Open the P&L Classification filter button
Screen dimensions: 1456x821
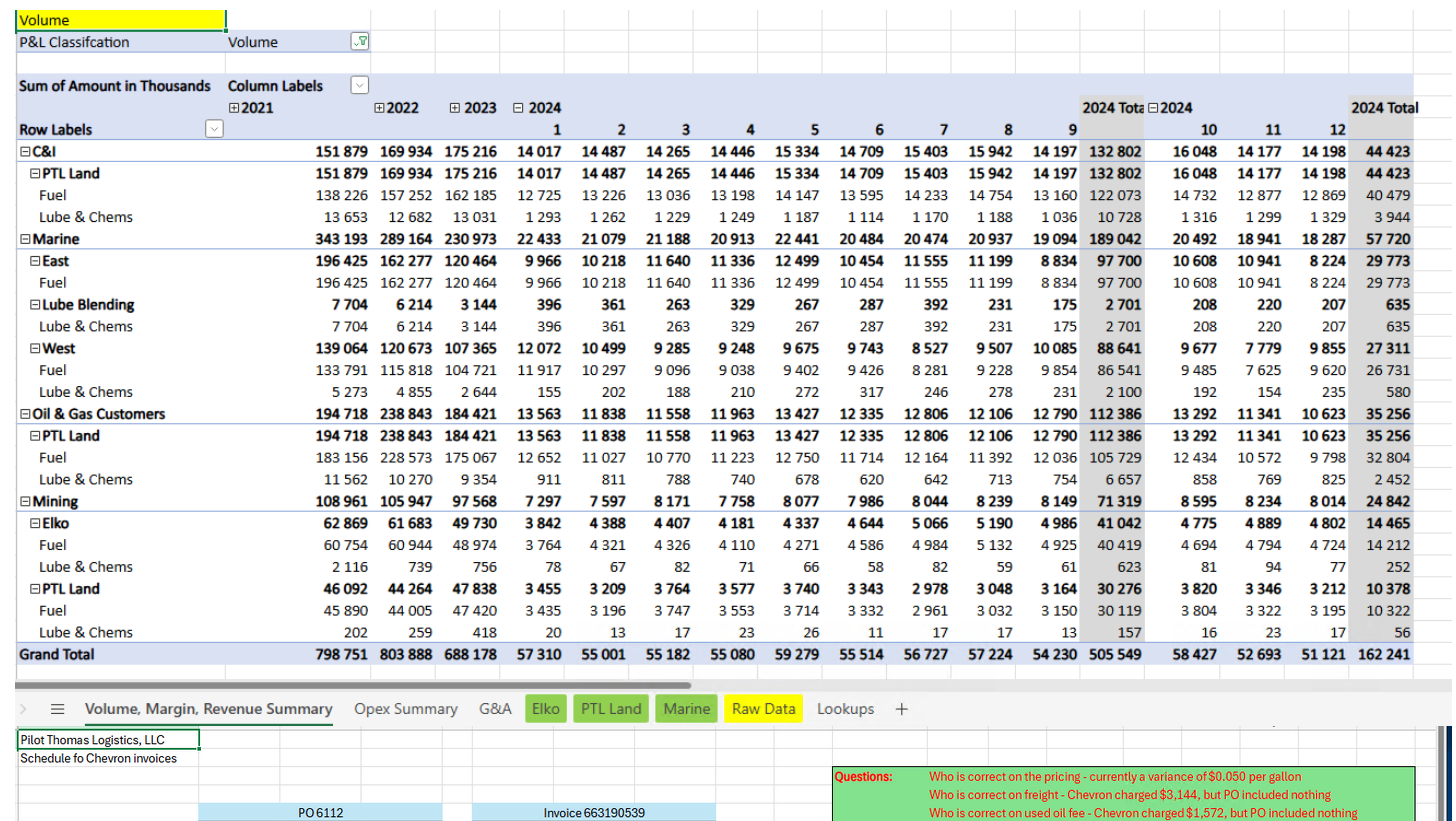click(360, 42)
